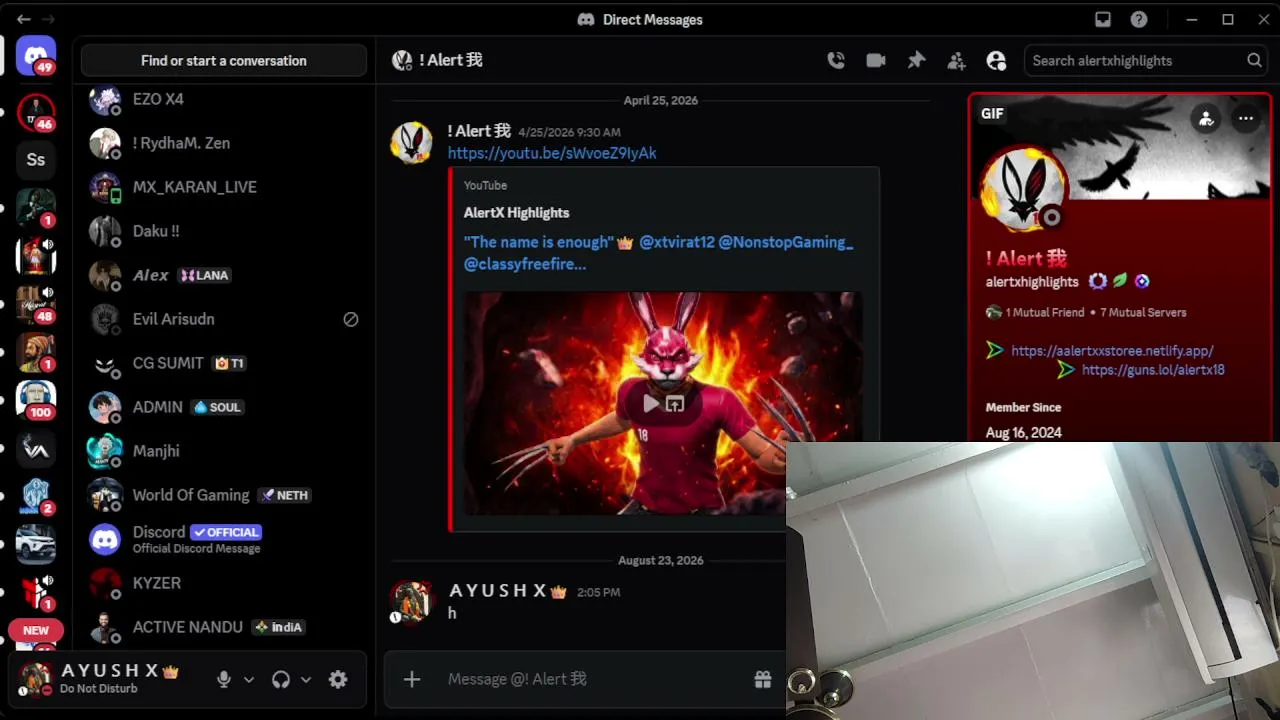This screenshot has width=1280, height=720.
Task: Open ACTIVE NANDU conversation
Action: (224, 627)
